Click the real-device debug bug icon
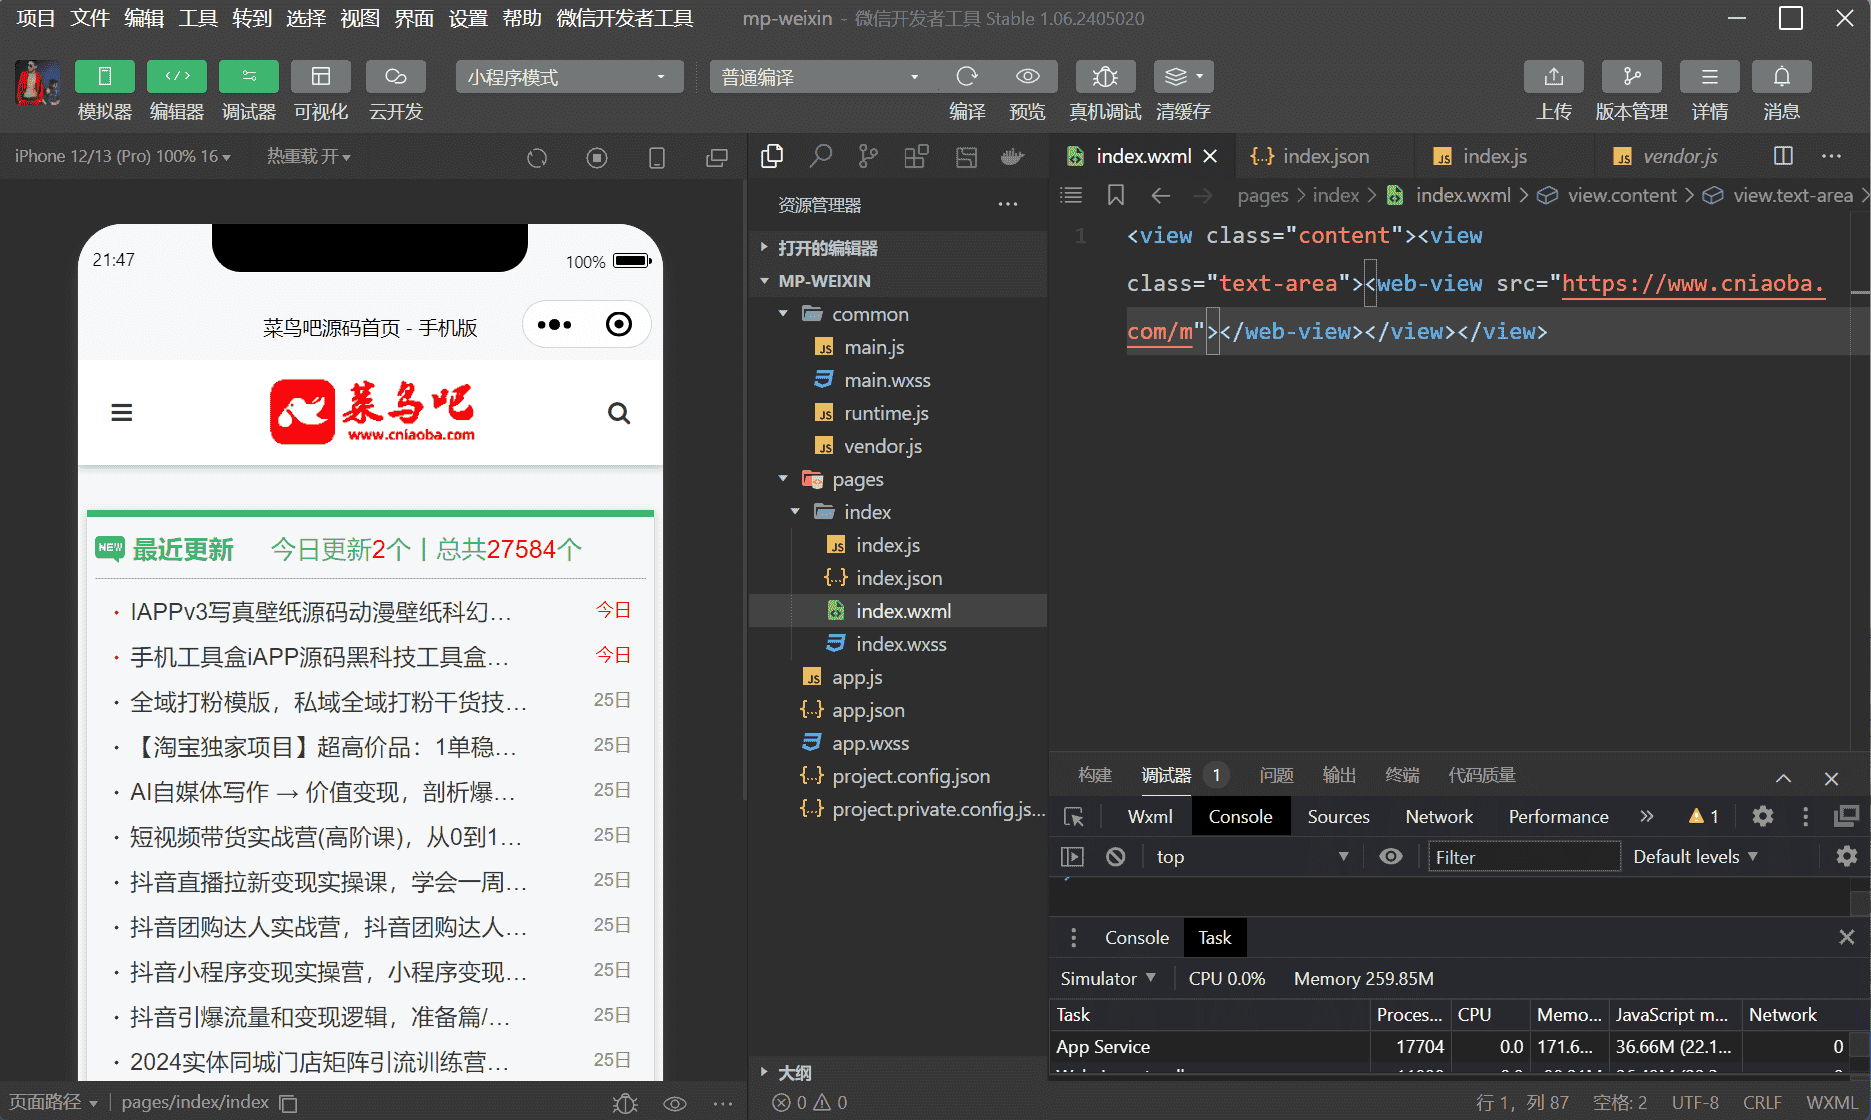1871x1120 pixels. click(1104, 77)
